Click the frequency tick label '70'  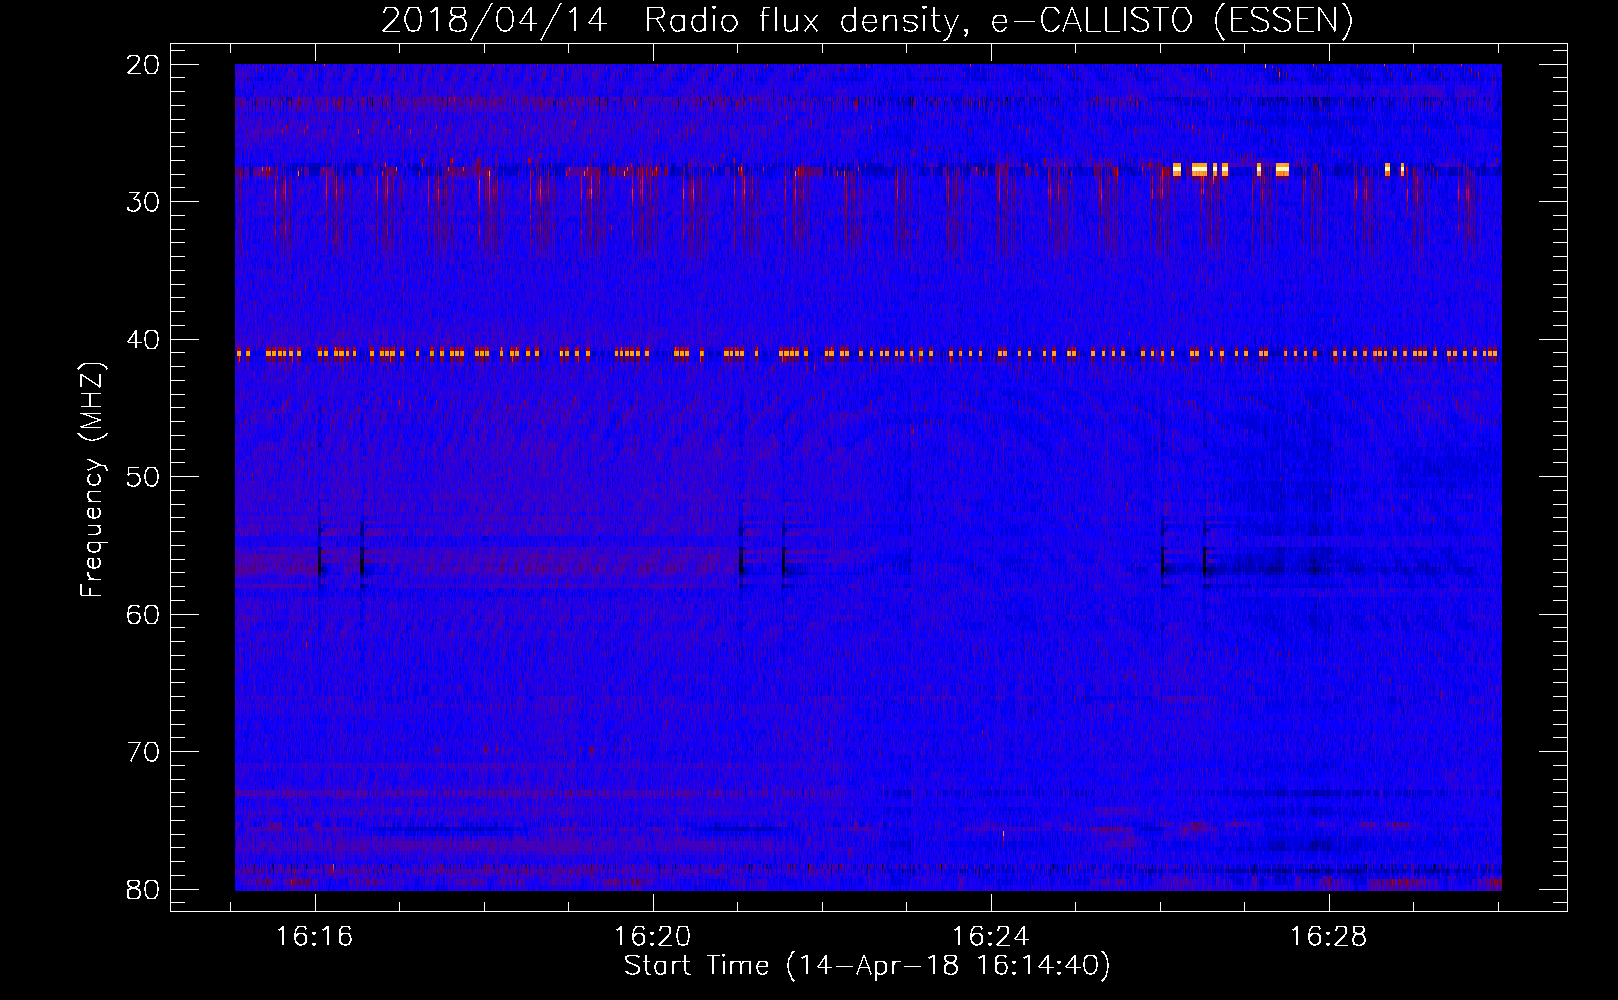[143, 752]
